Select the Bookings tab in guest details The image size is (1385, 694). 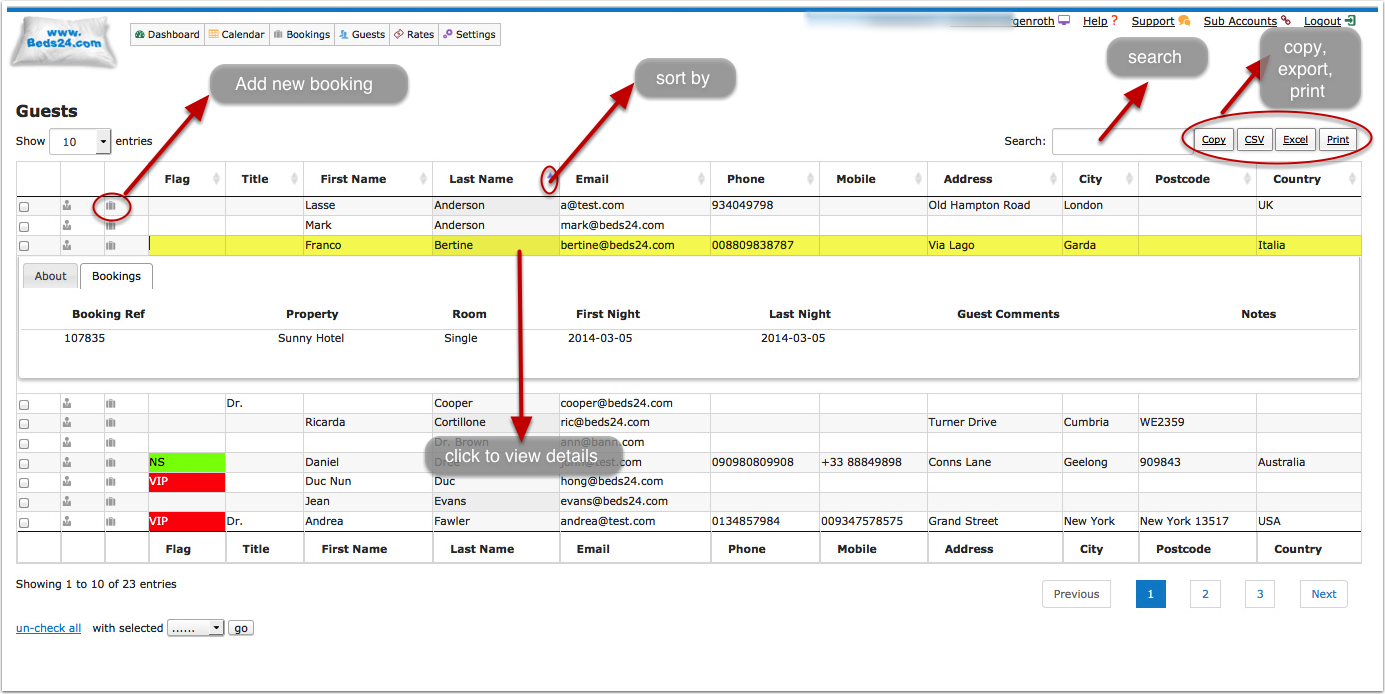117,277
